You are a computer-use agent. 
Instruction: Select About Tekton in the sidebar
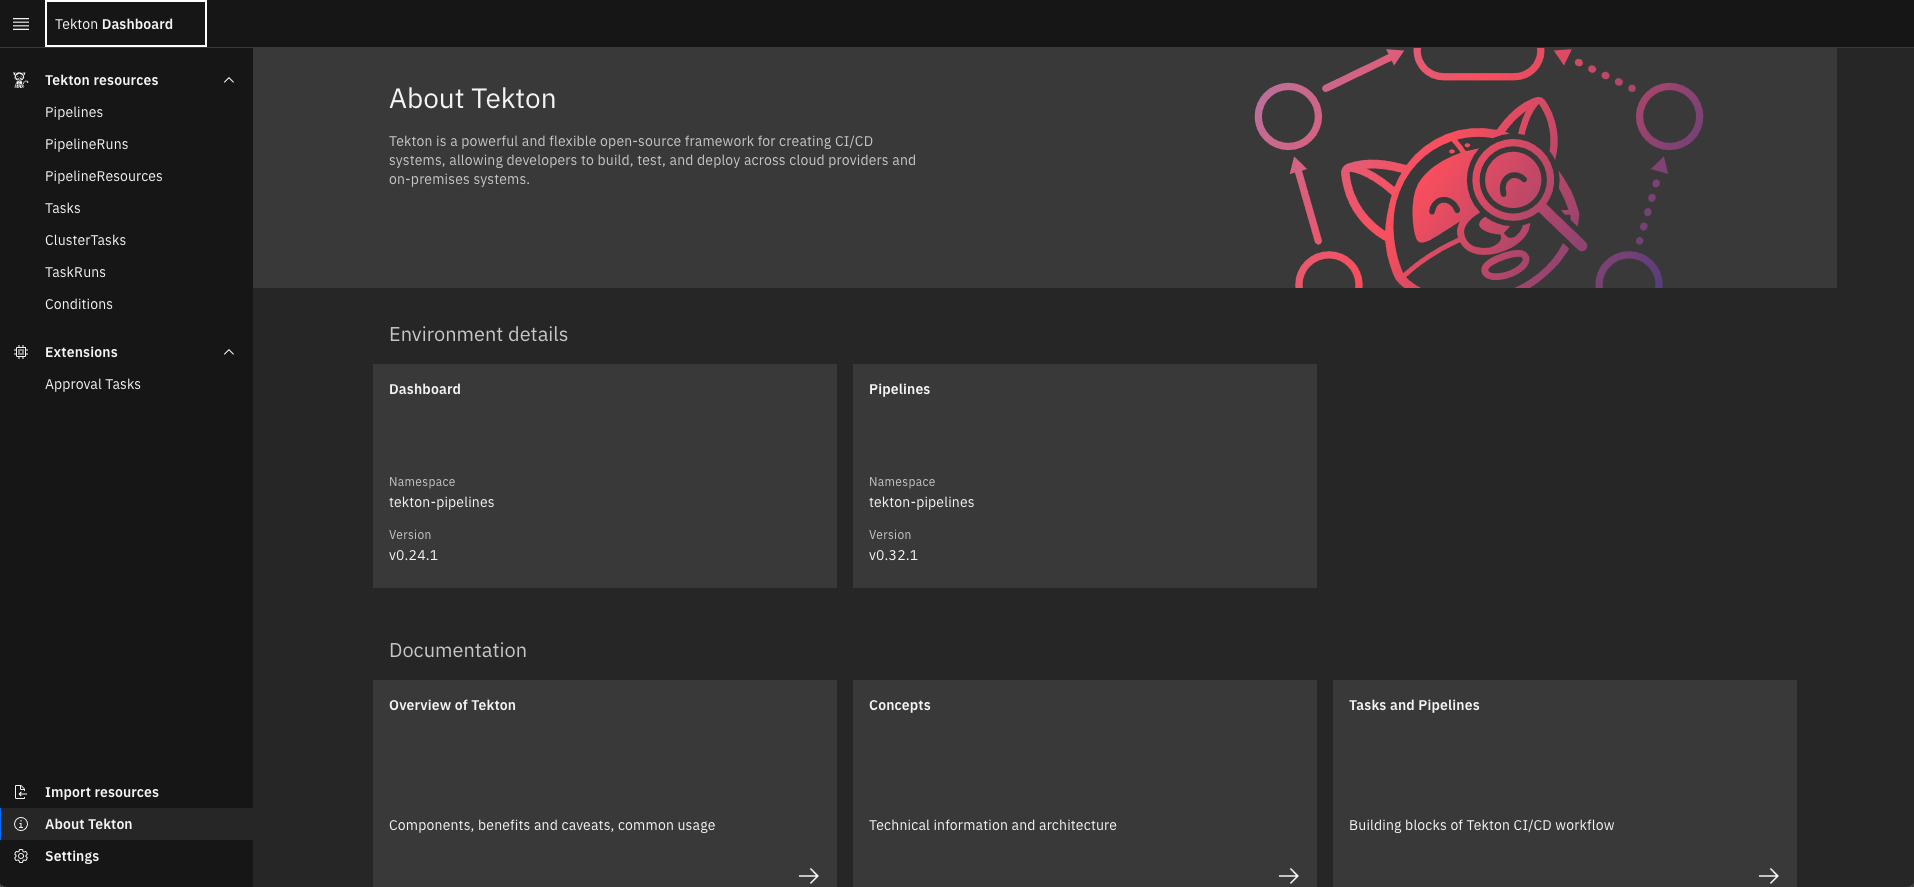point(126,824)
